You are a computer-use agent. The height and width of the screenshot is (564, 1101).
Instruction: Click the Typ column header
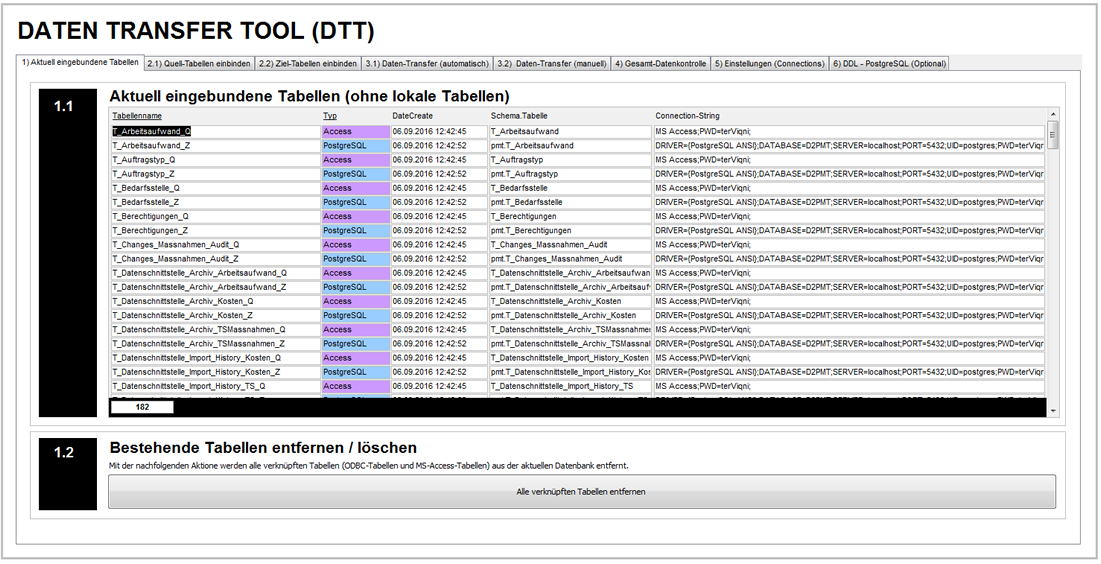pyautogui.click(x=329, y=116)
